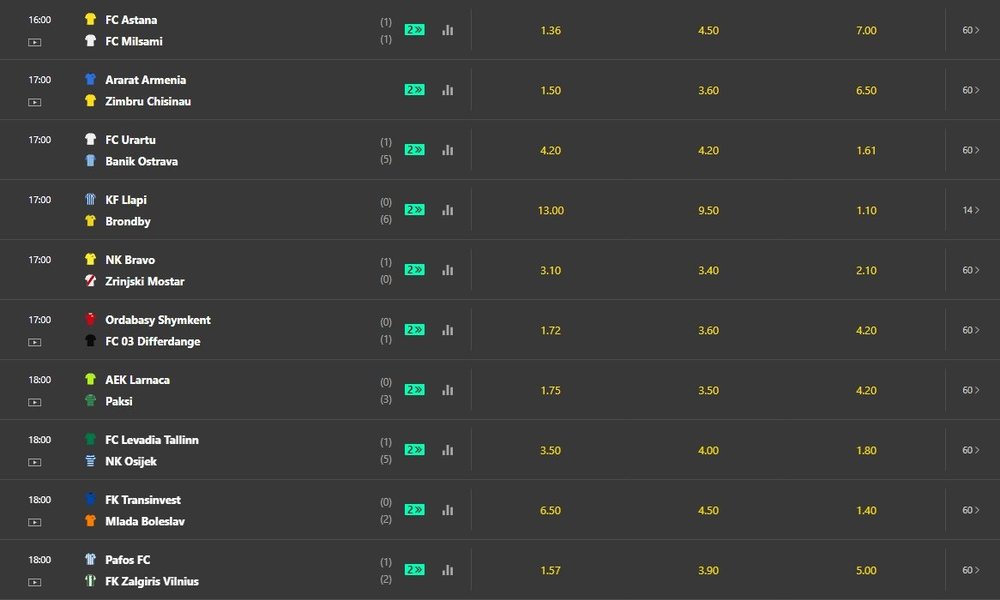The height and width of the screenshot is (600, 1000).
Task: Open the Ordabasy Shymkent team name link
Action: coord(158,320)
